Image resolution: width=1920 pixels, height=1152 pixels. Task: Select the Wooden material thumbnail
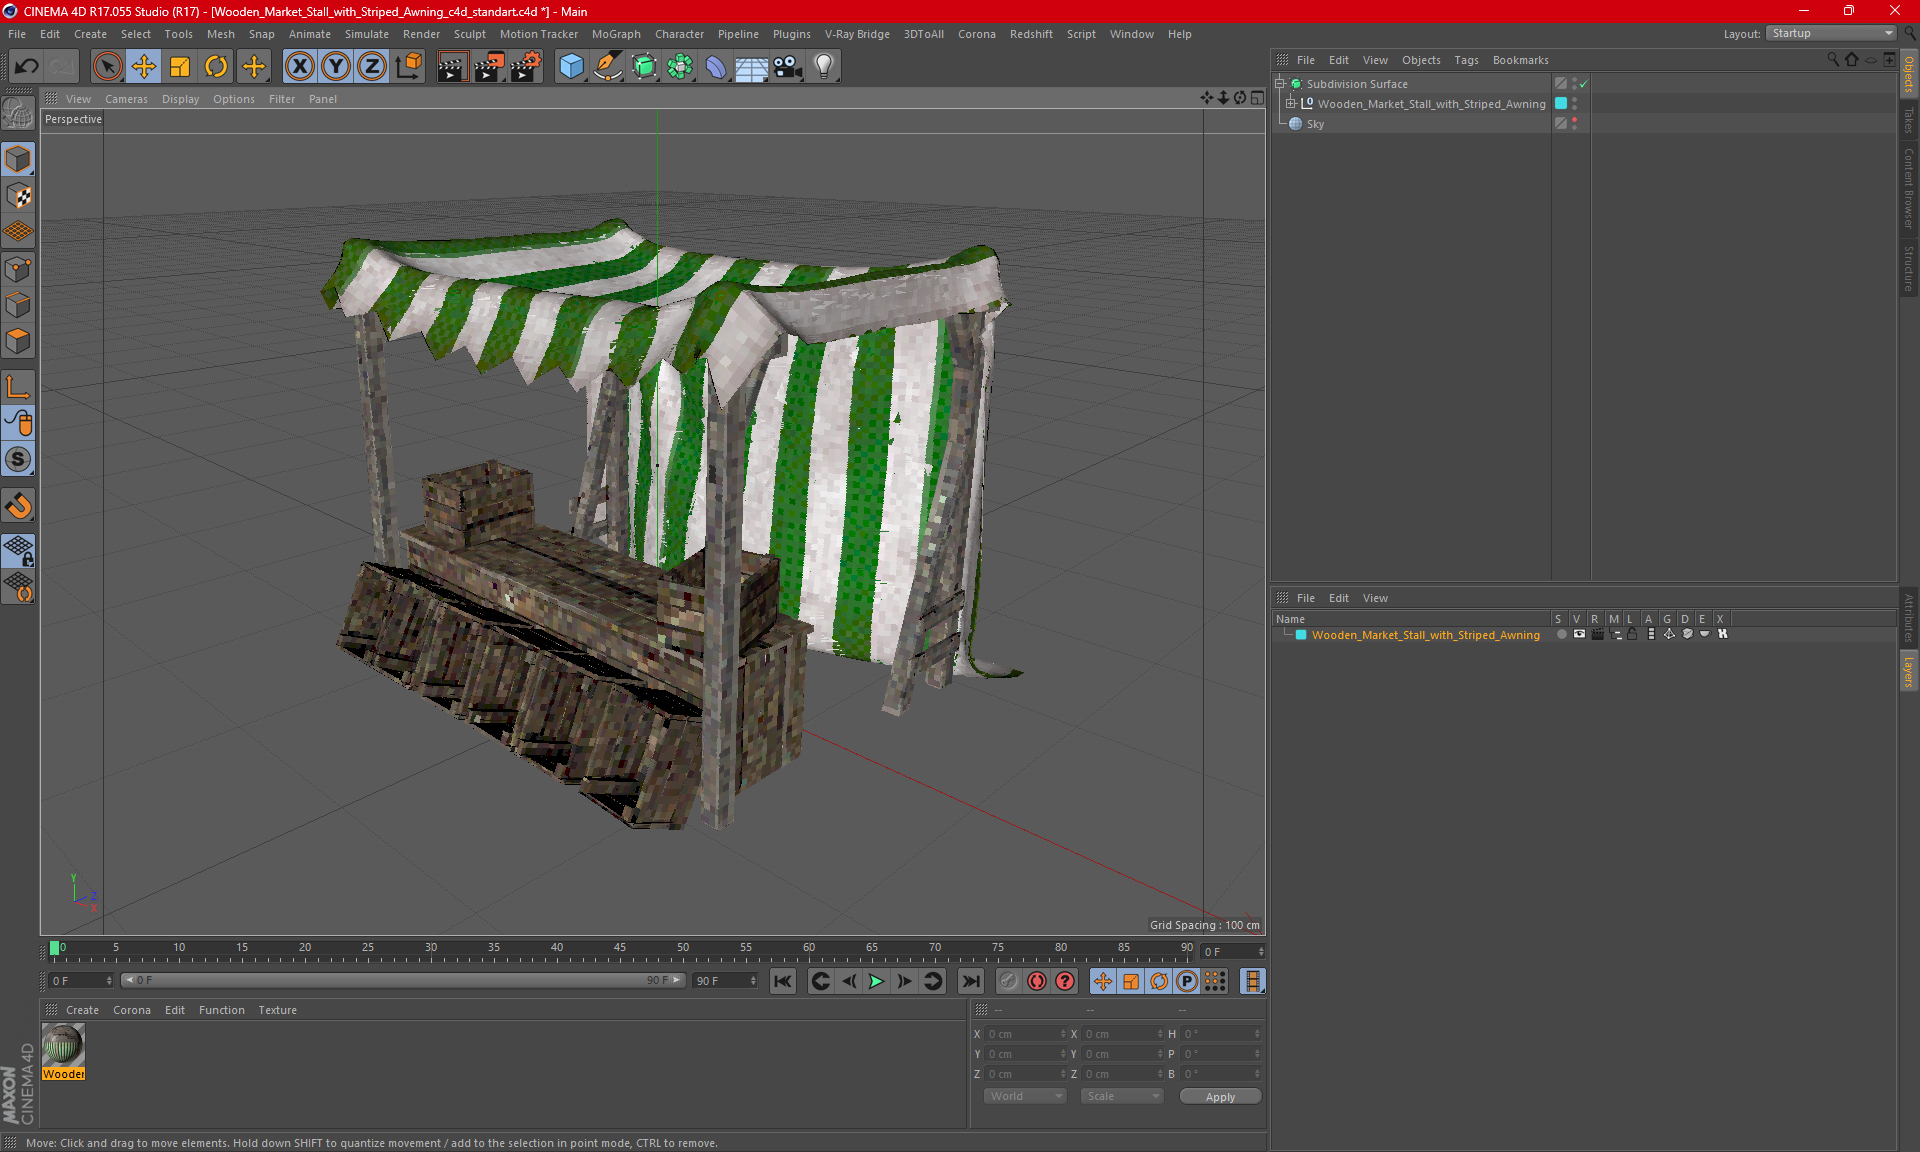click(x=63, y=1047)
